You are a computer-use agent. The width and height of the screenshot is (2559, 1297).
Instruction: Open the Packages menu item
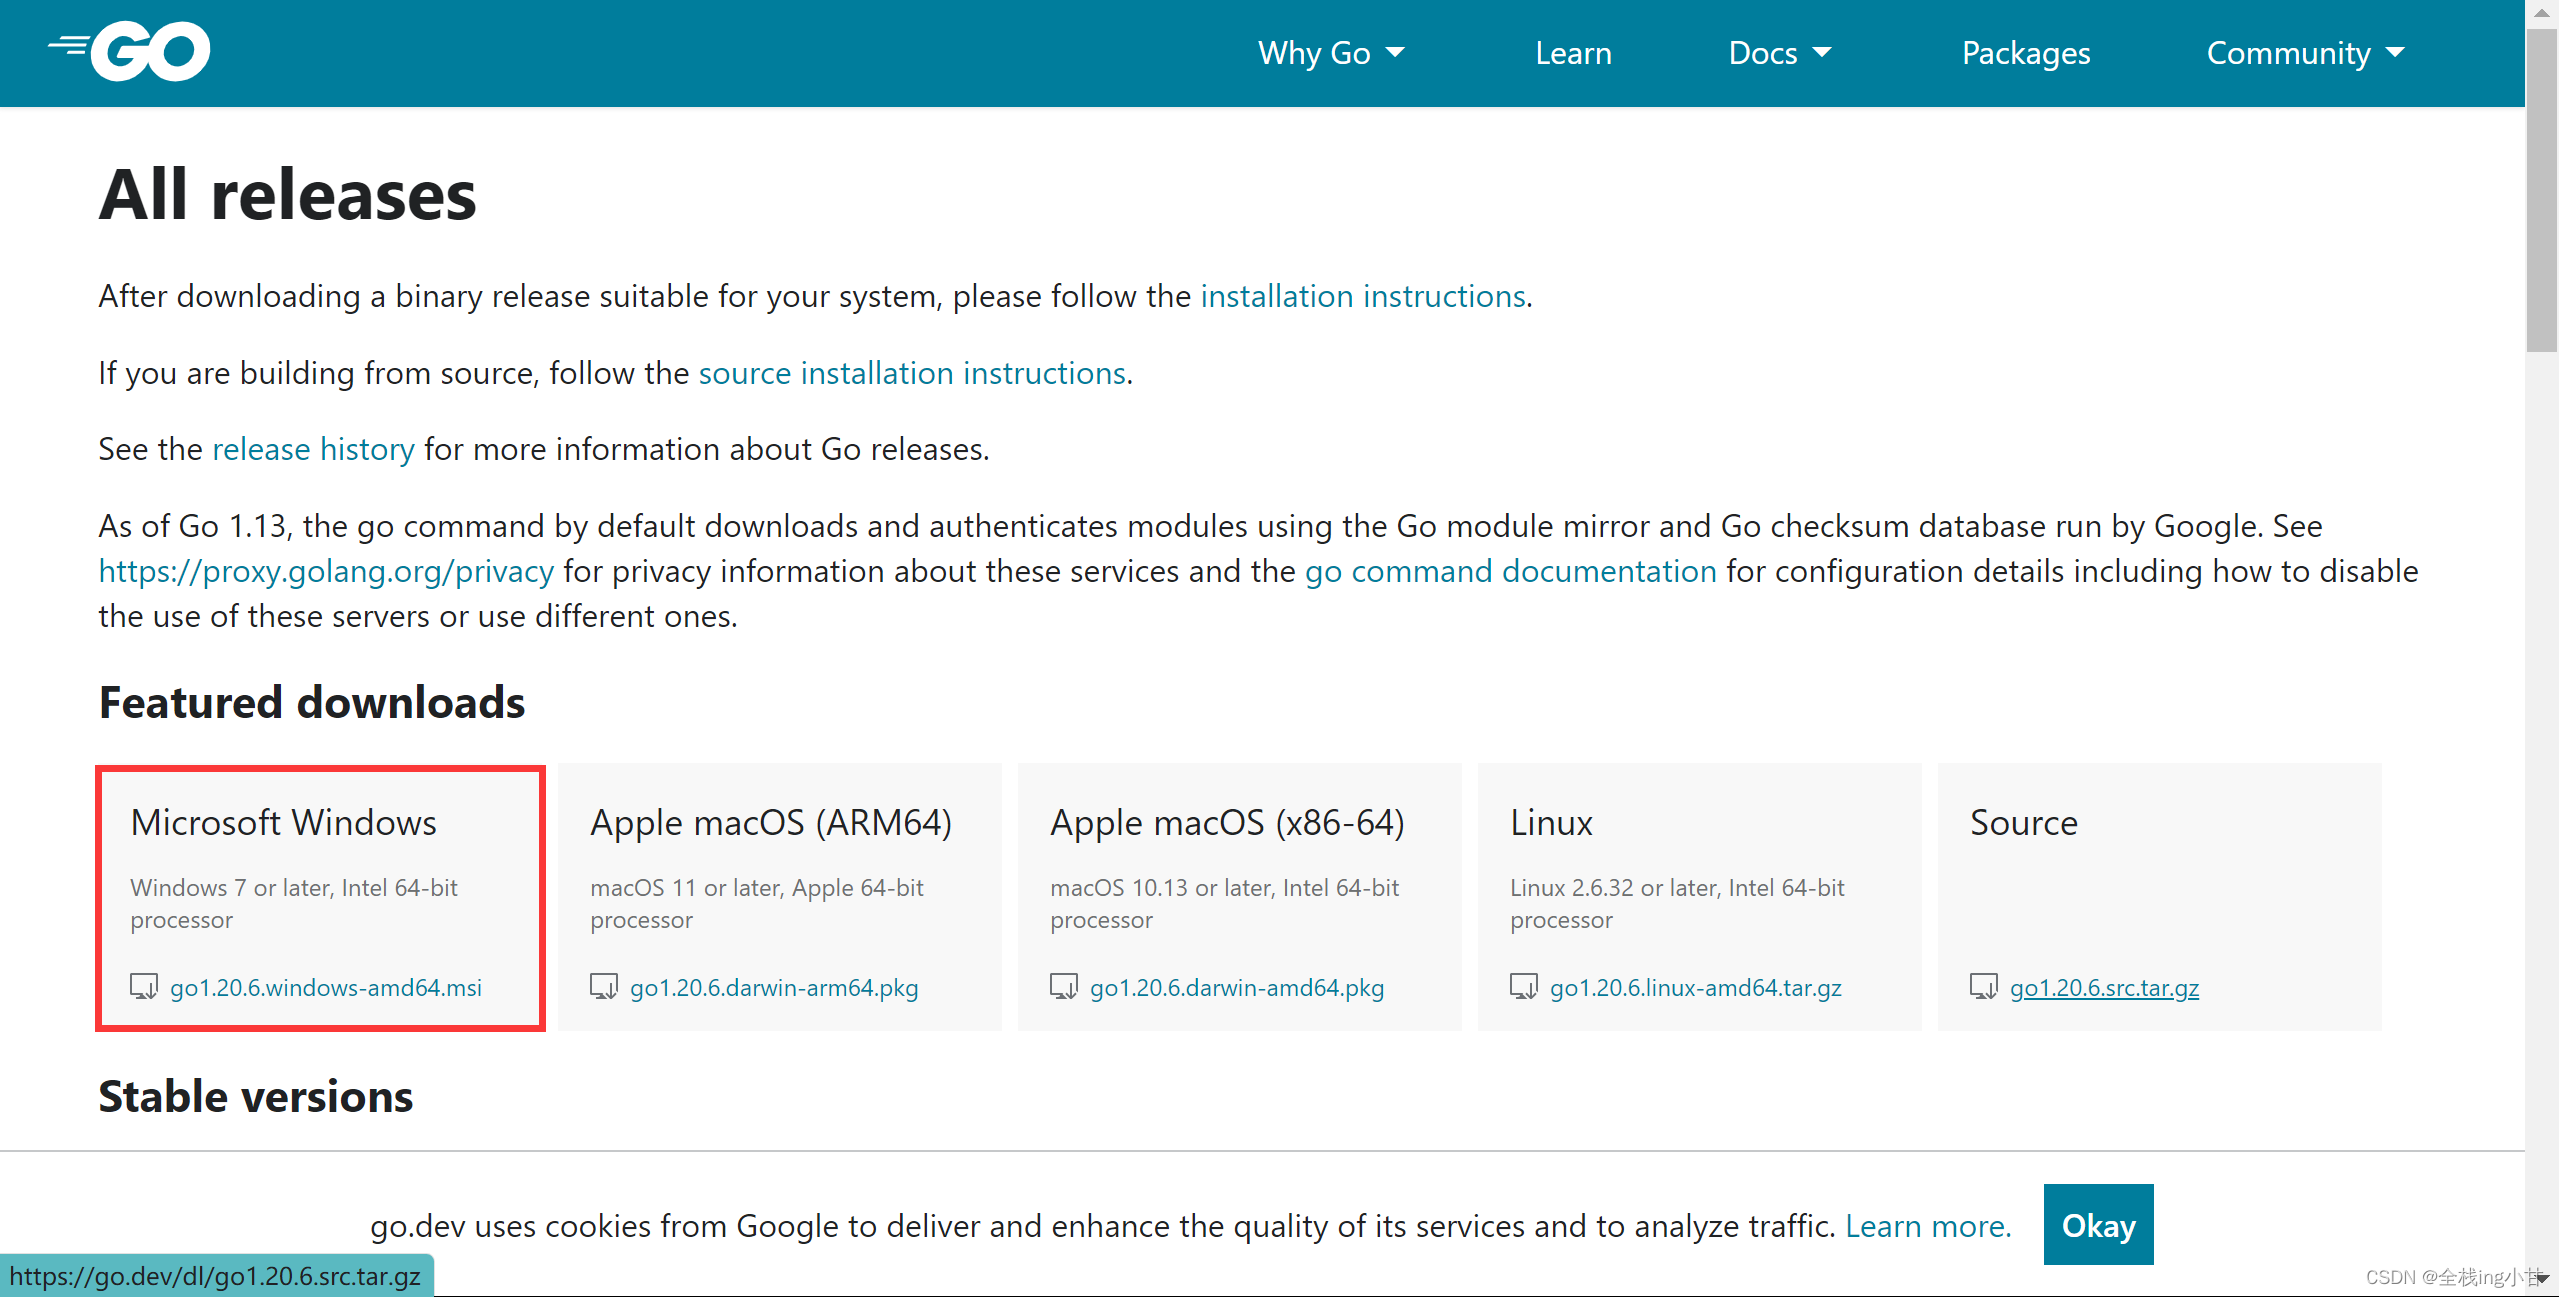[x=2026, y=53]
